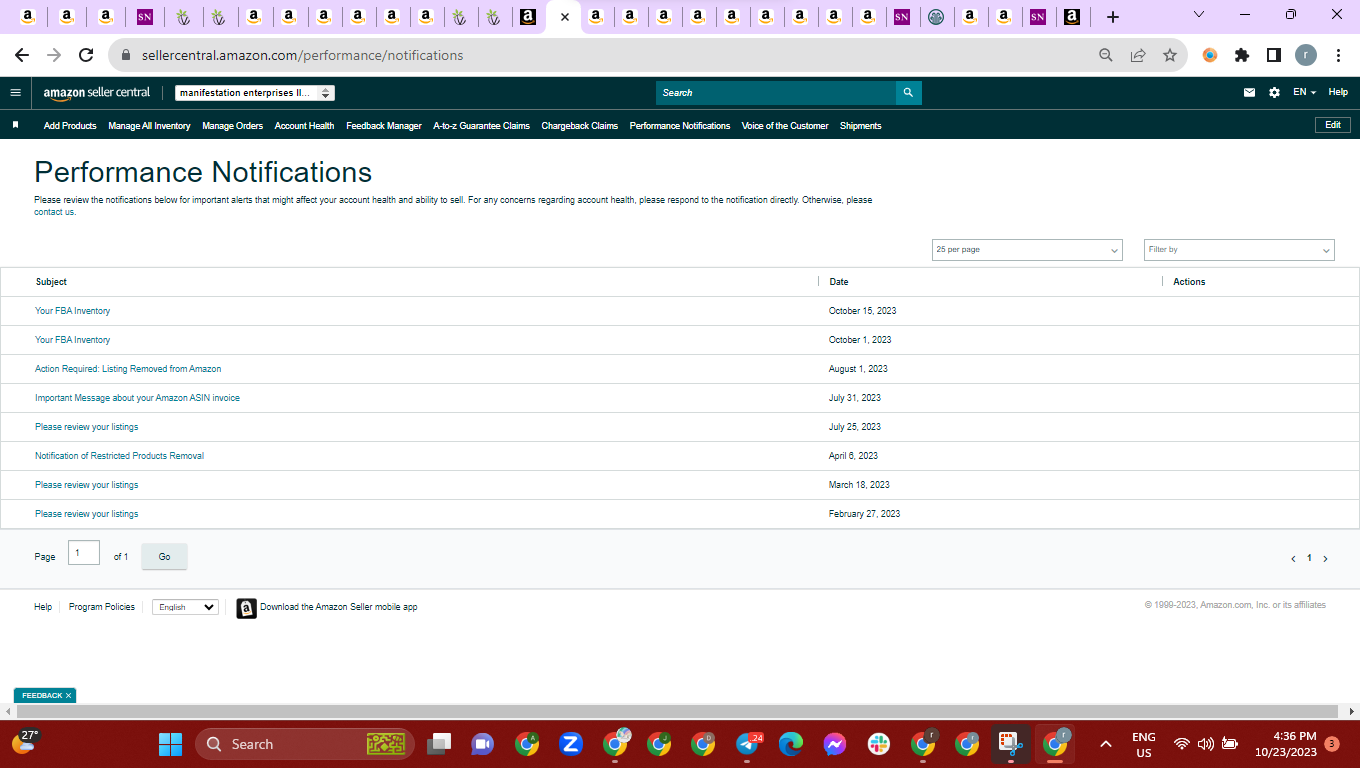
Task: Close the current browser tab
Action: click(565, 17)
